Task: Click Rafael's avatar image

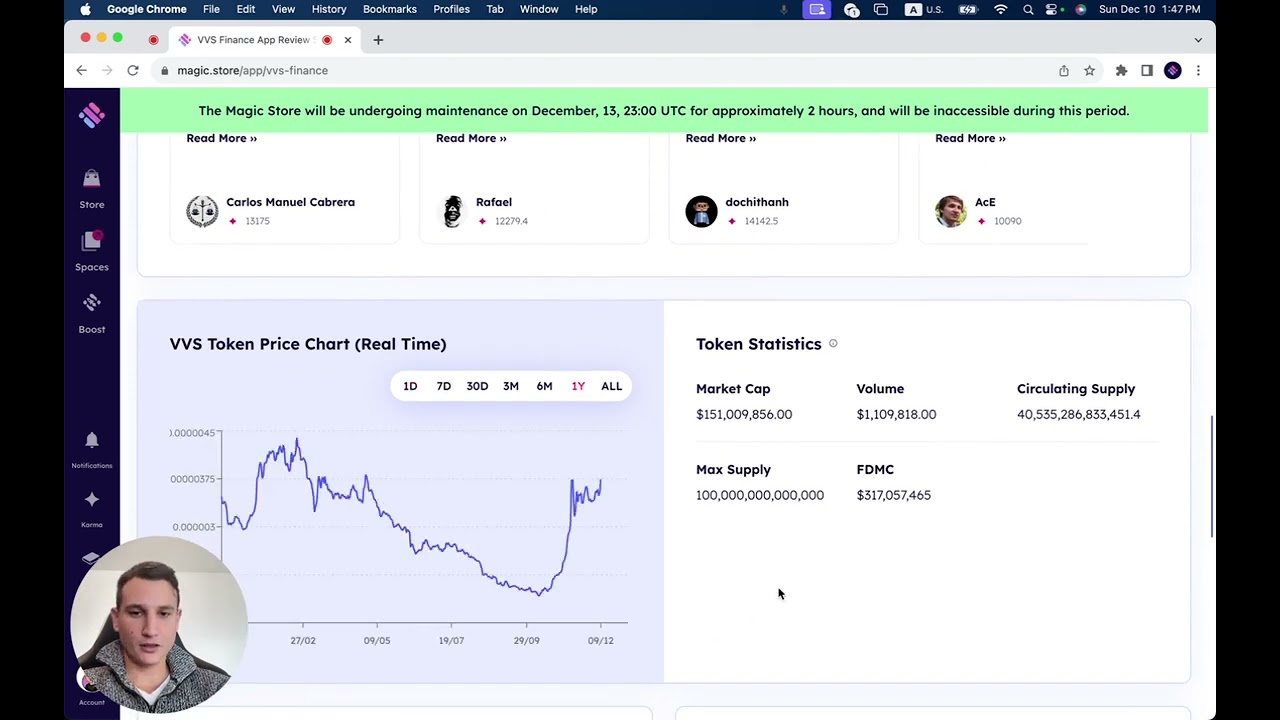Action: (452, 211)
